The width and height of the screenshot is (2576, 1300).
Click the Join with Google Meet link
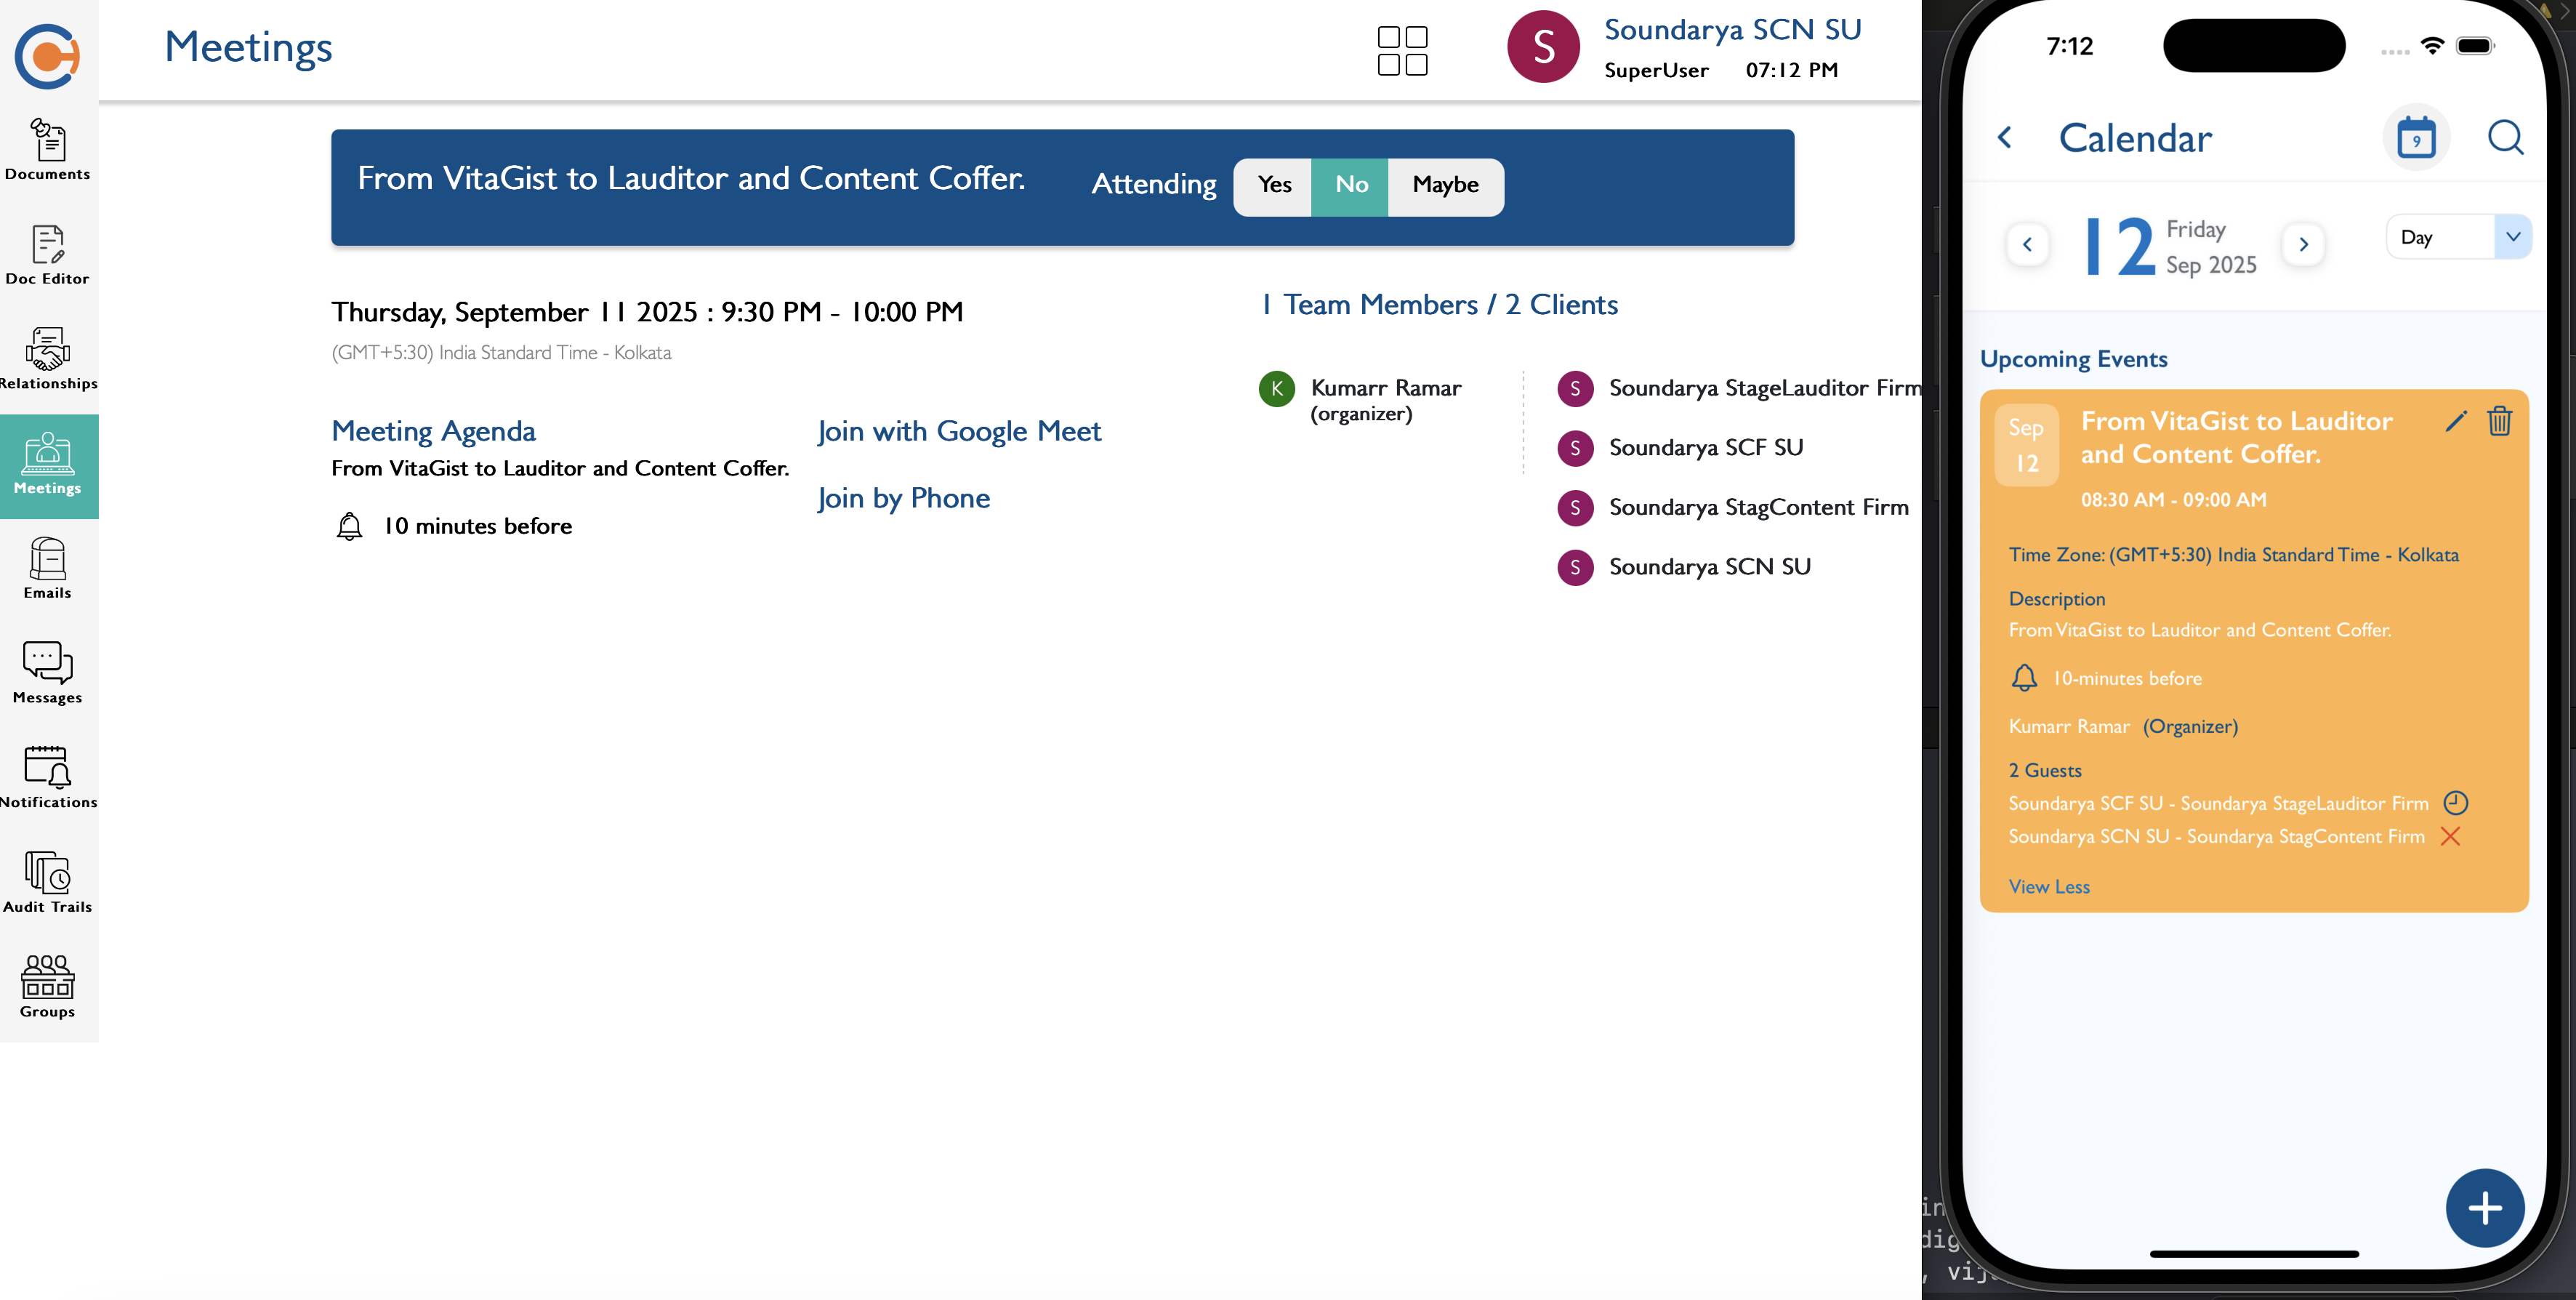(x=958, y=431)
